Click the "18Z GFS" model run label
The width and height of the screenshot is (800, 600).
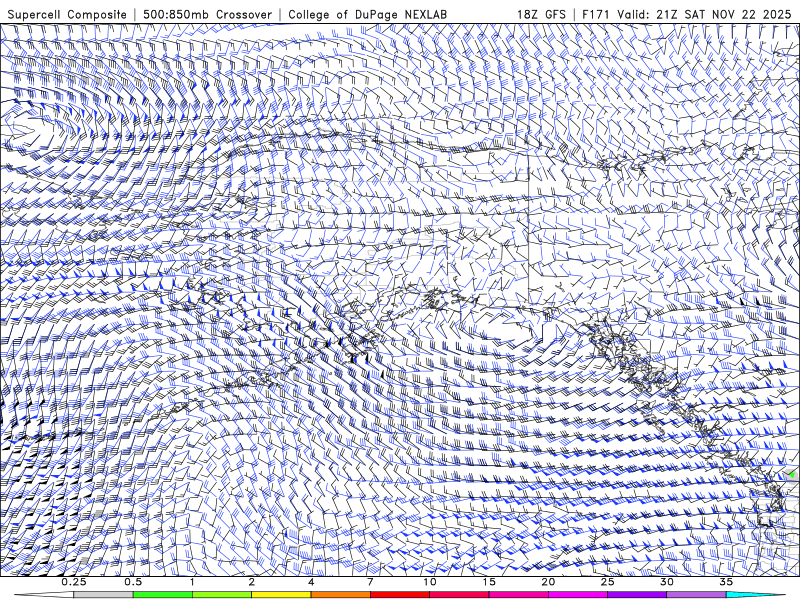point(541,14)
